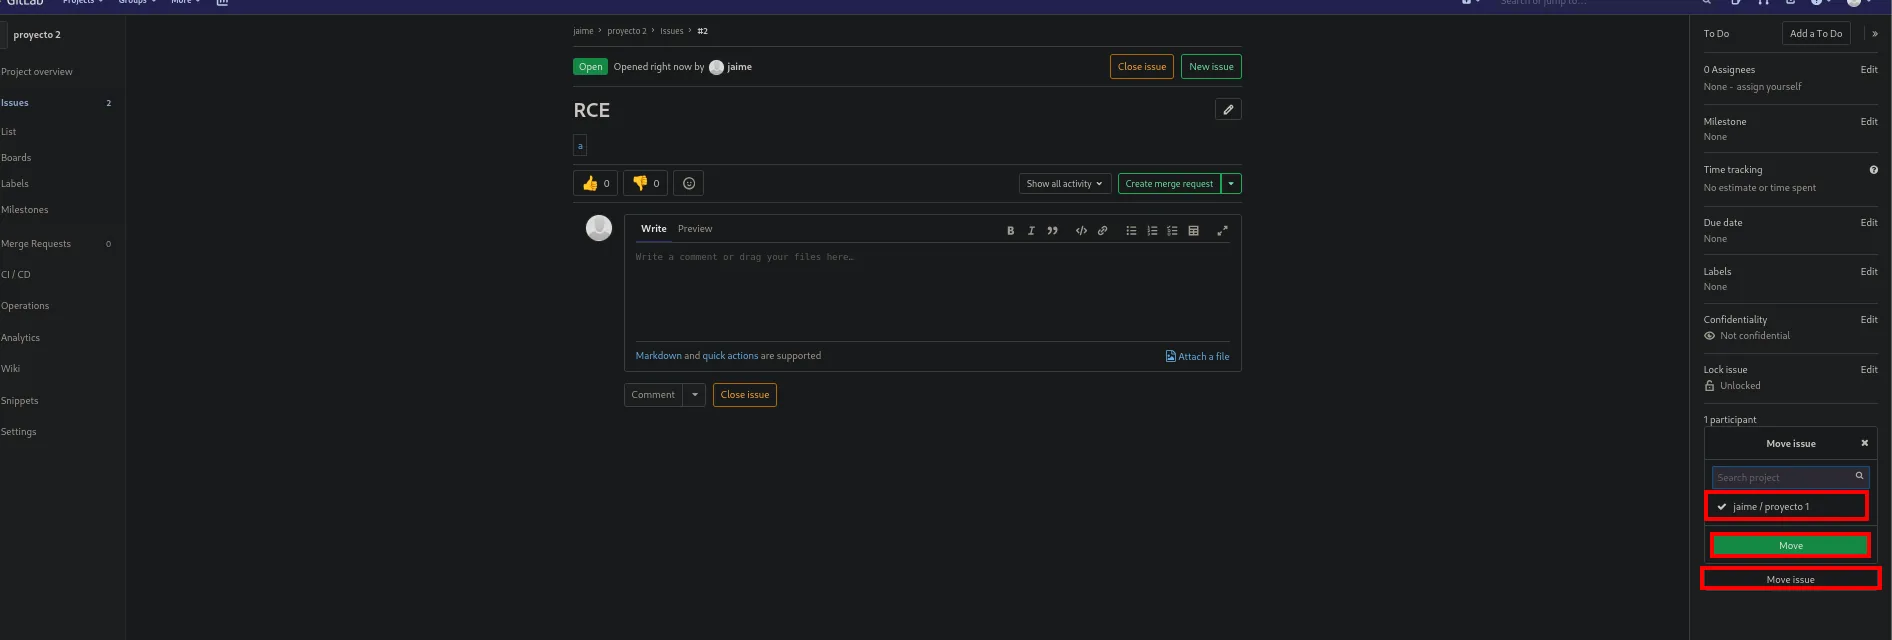
Task: Click Create merge request button
Action: click(1169, 184)
